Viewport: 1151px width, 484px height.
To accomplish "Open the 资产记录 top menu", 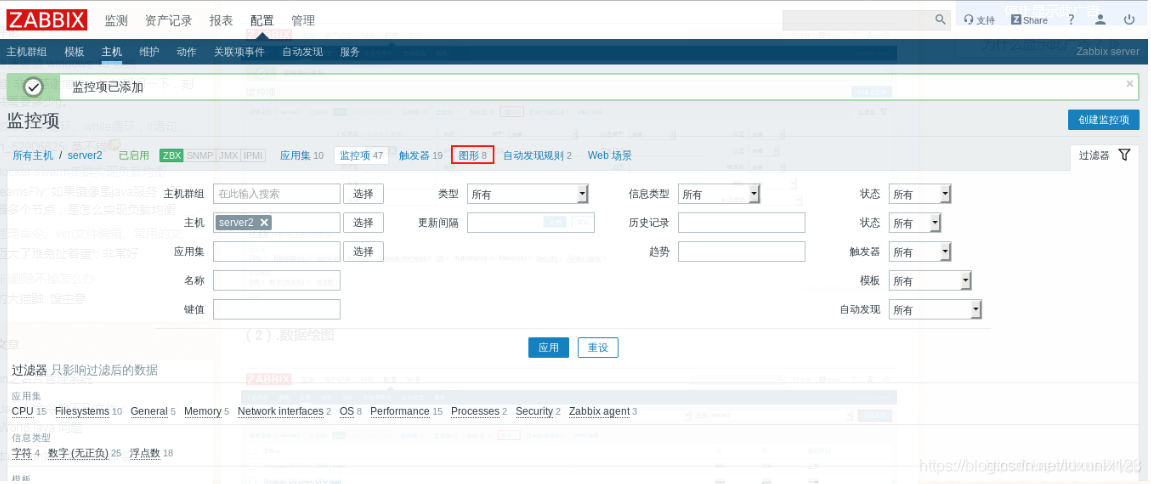I will (x=169, y=21).
